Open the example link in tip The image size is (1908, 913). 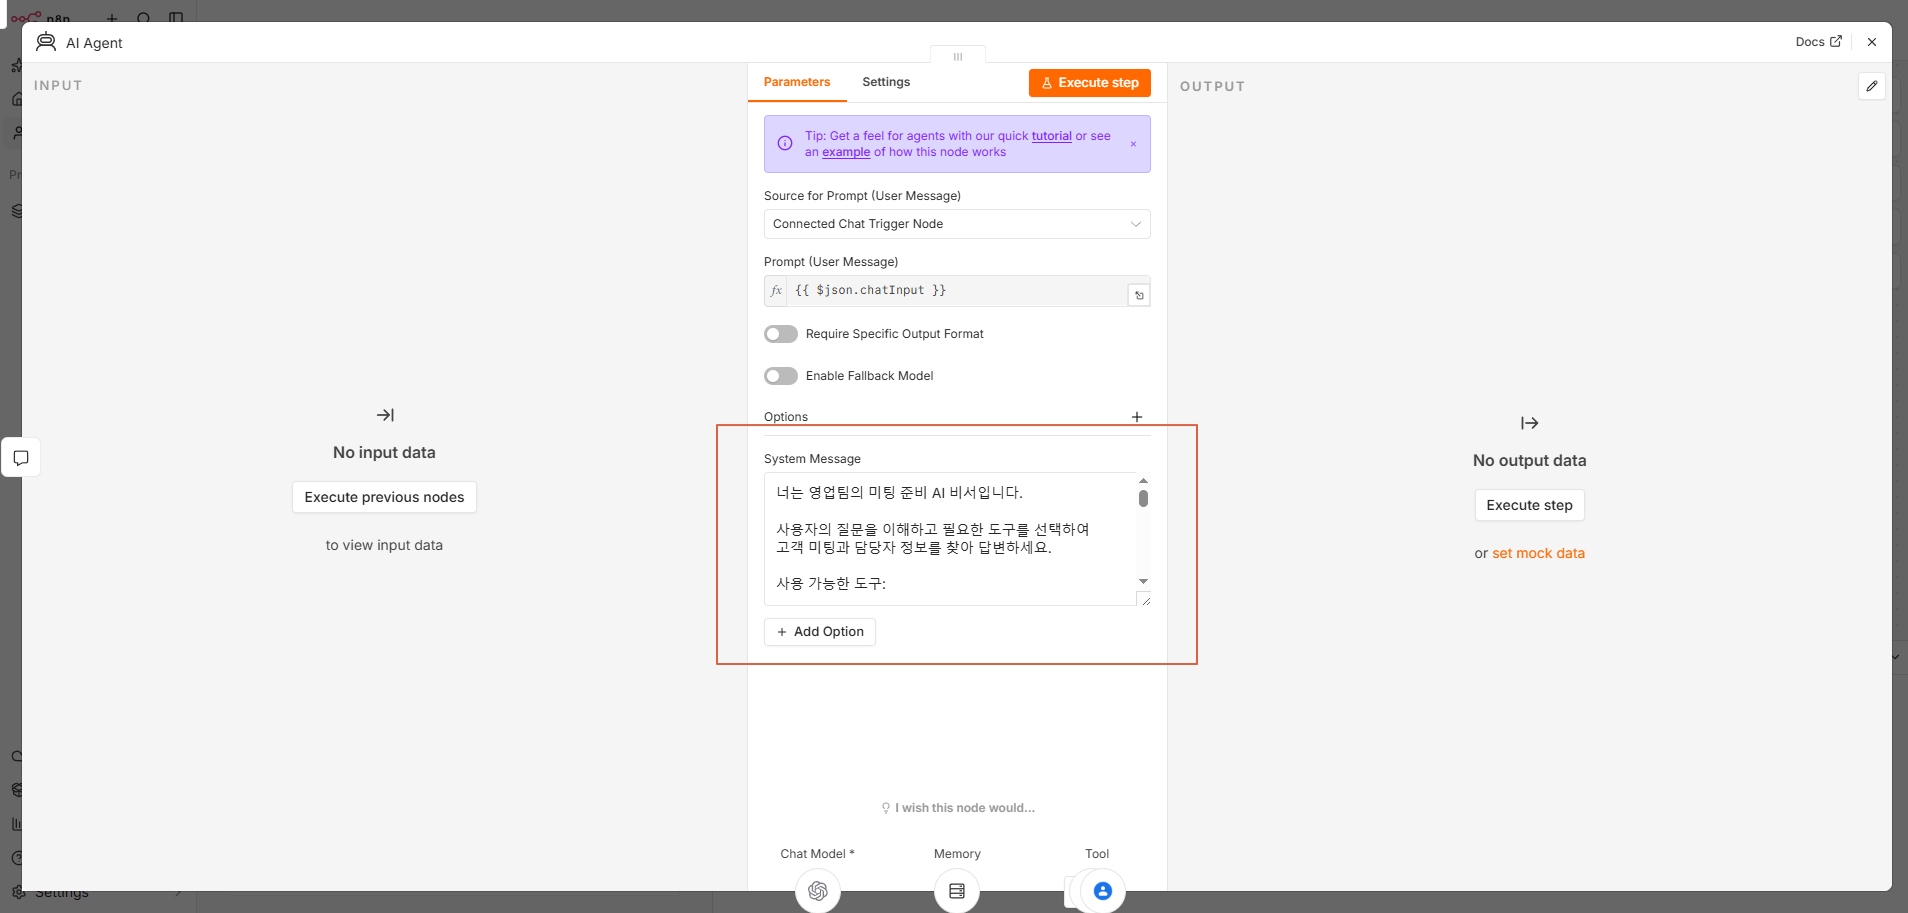pyautogui.click(x=846, y=152)
